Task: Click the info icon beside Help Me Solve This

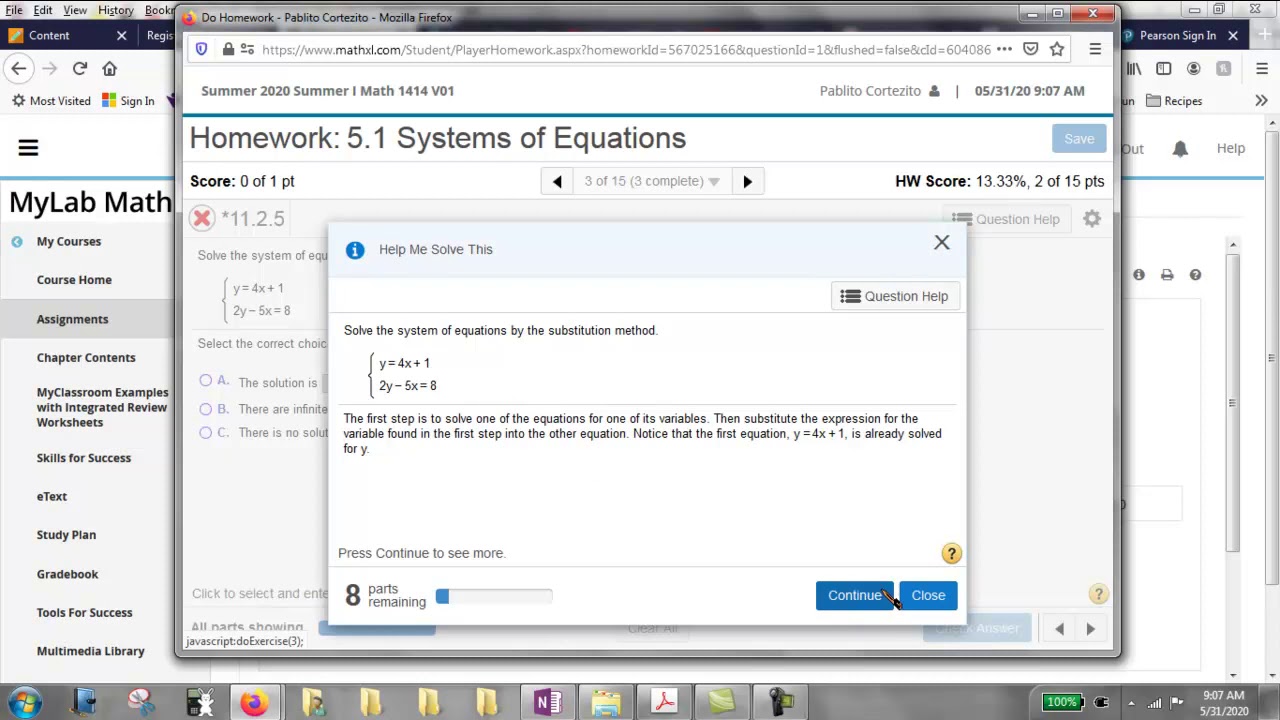Action: tap(355, 250)
